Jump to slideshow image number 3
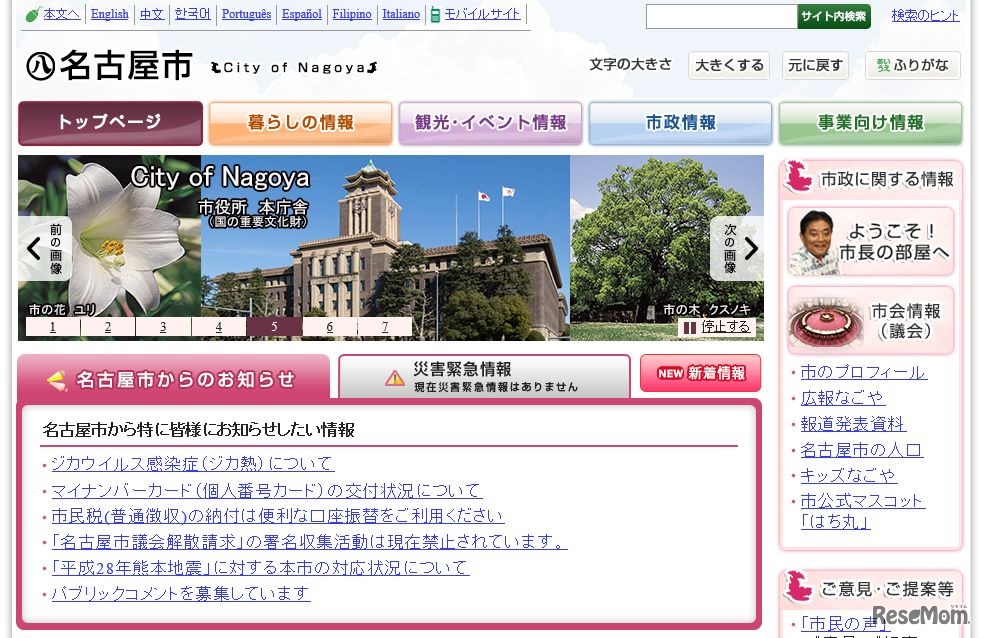983x638 pixels. pyautogui.click(x=163, y=327)
